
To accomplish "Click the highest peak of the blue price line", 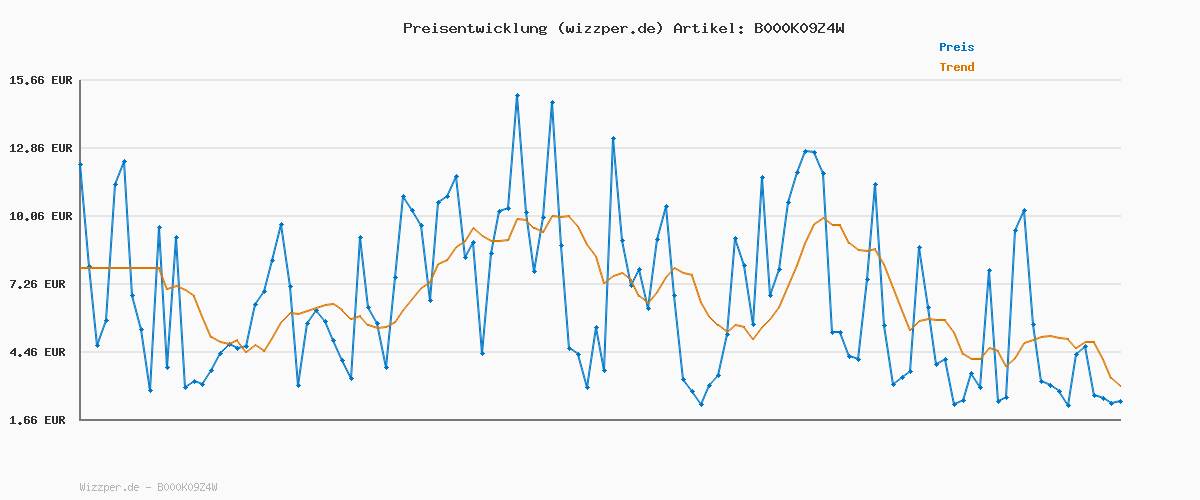I will click(517, 95).
